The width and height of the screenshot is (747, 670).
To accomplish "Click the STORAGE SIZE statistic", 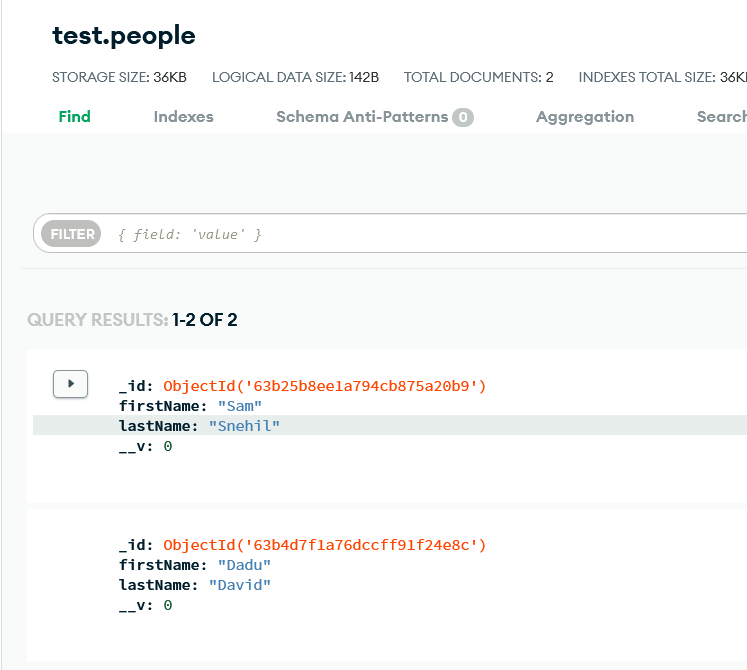I will 119,77.
